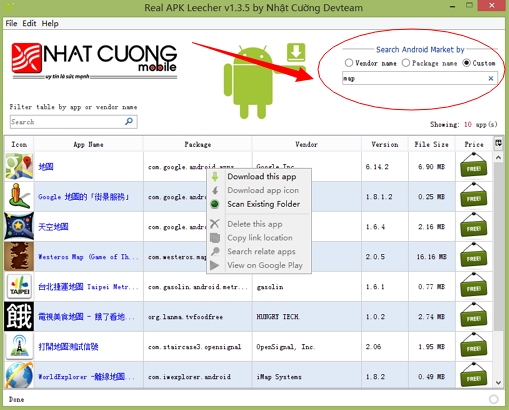Click FREE tag for Westeros Map row
Viewport: 509px width, 410px height.
pyautogui.click(x=473, y=256)
